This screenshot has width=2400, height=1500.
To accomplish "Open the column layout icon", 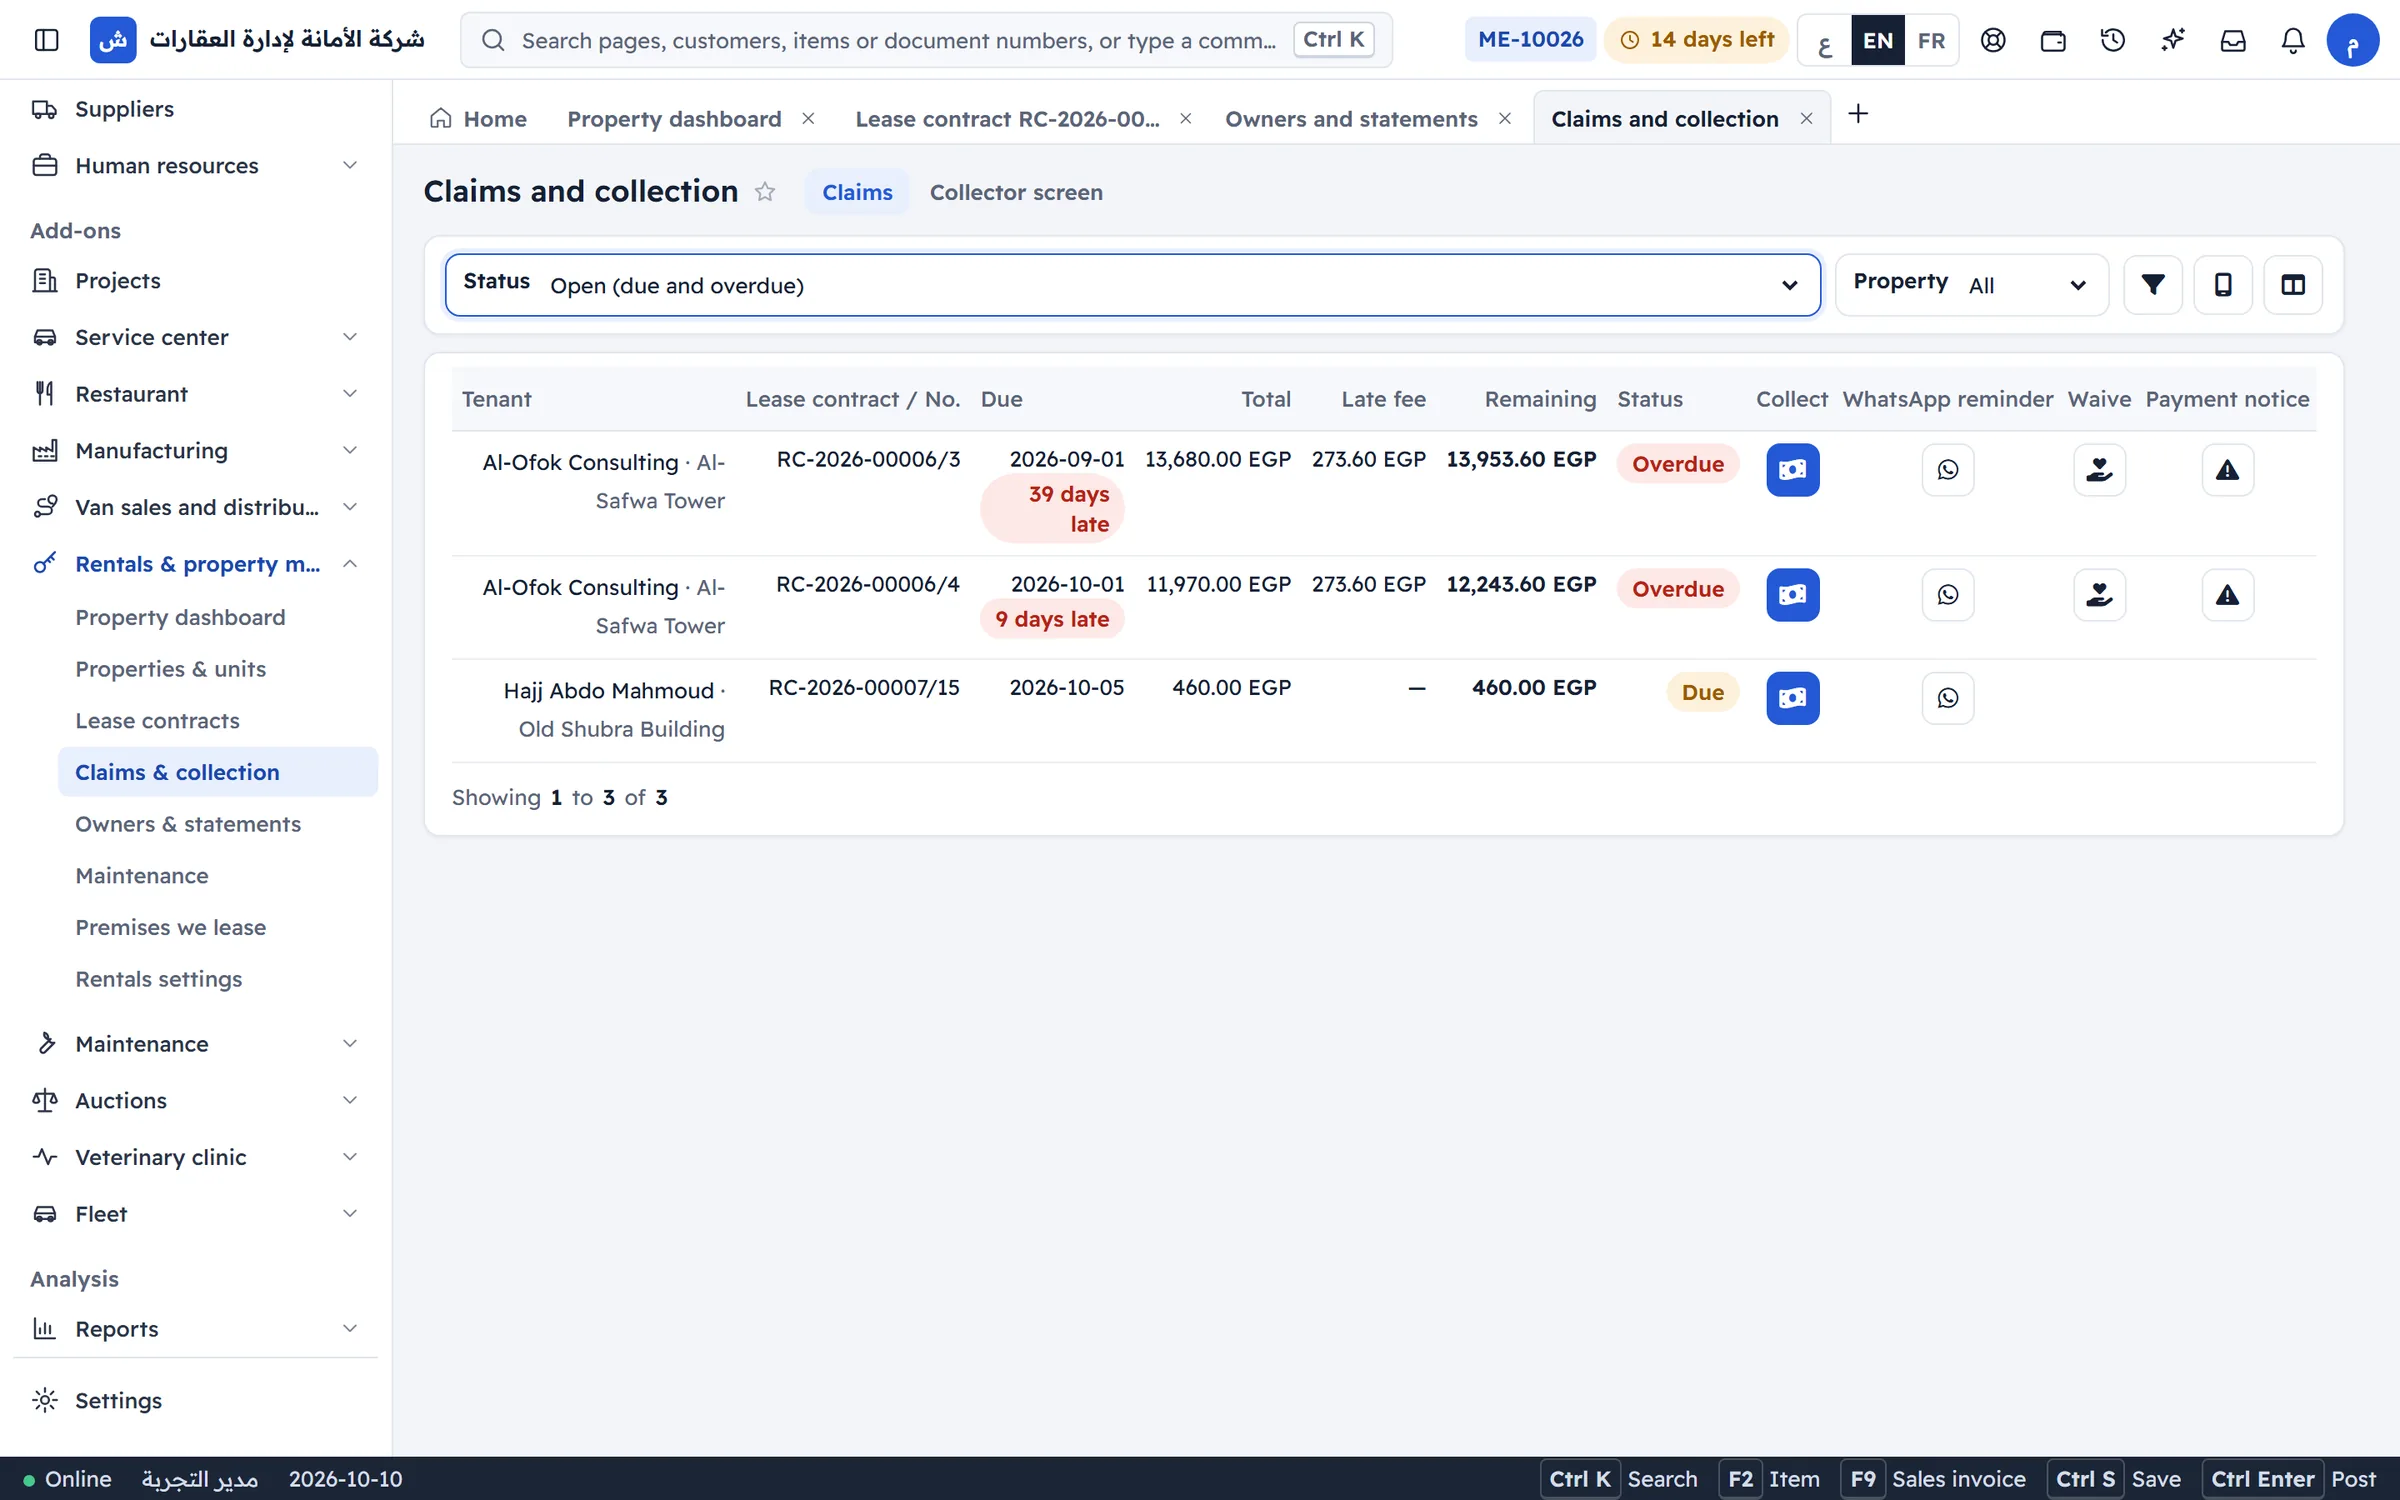I will (x=2293, y=285).
